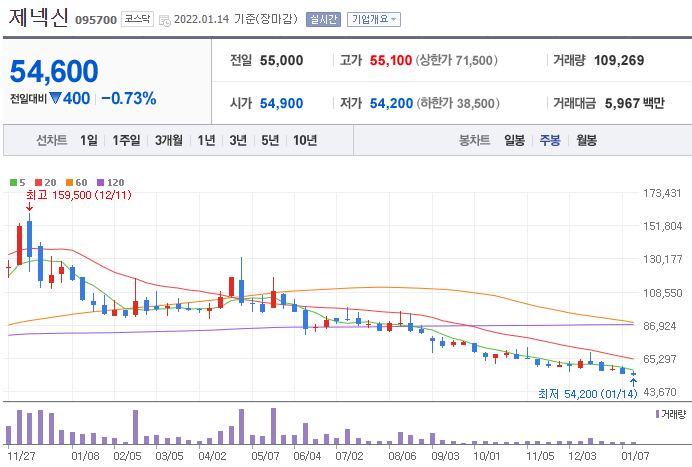Click the 173,431 price axis label
This screenshot has width=692, height=467.
pyautogui.click(x=662, y=193)
